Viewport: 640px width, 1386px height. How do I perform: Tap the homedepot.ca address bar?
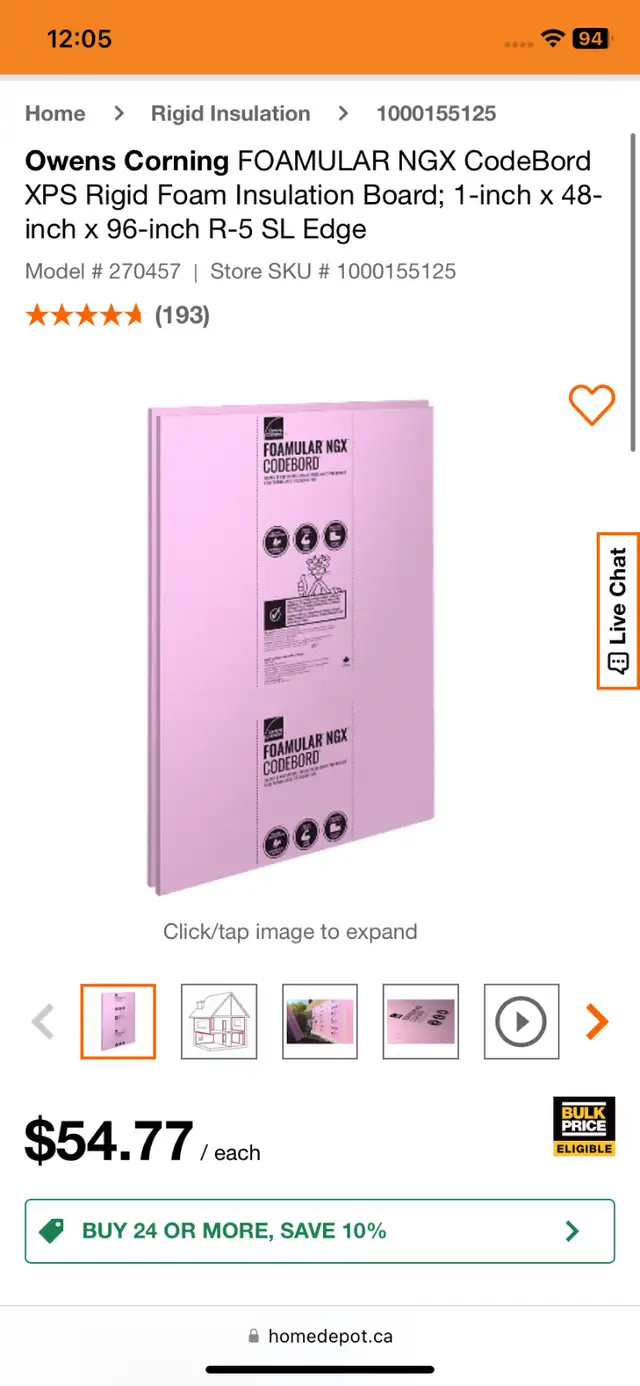320,1336
